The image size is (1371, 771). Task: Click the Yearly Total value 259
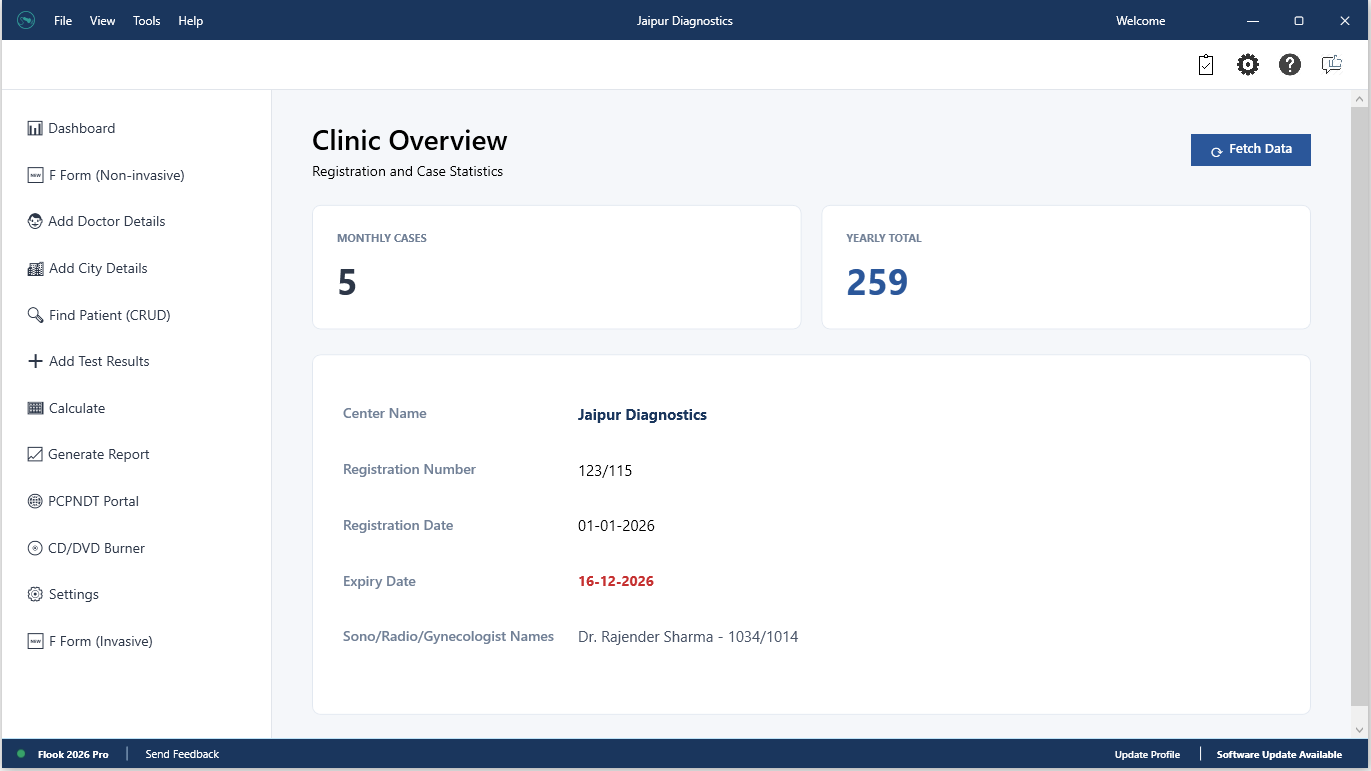coord(877,282)
